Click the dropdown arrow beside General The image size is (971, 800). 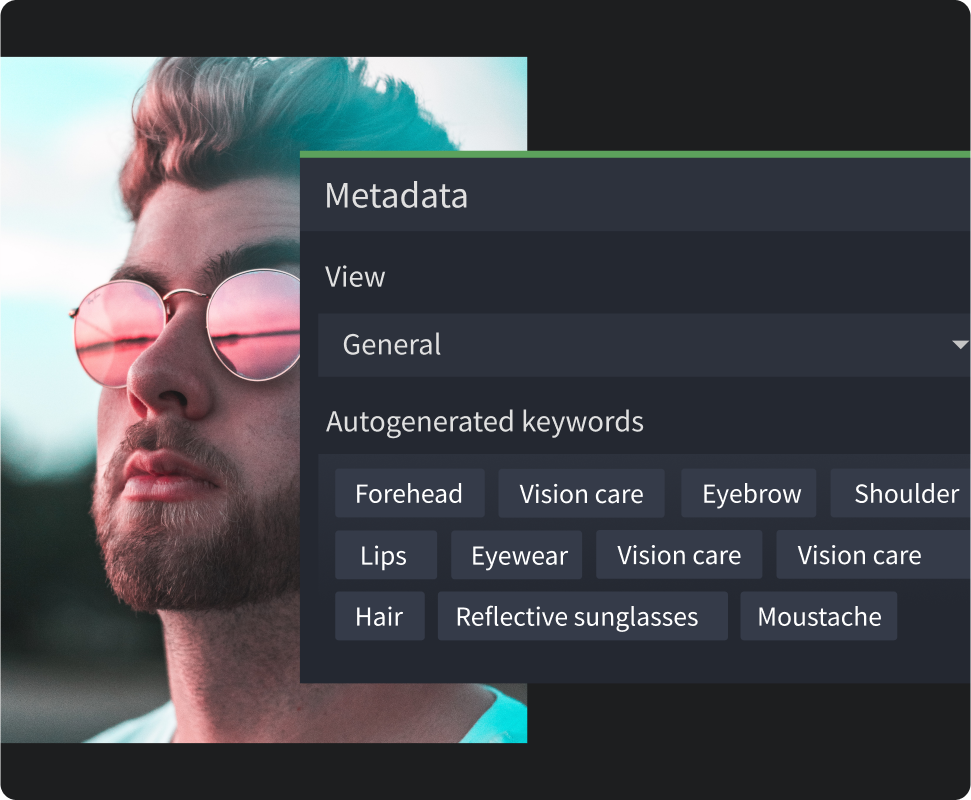pyautogui.click(x=960, y=345)
